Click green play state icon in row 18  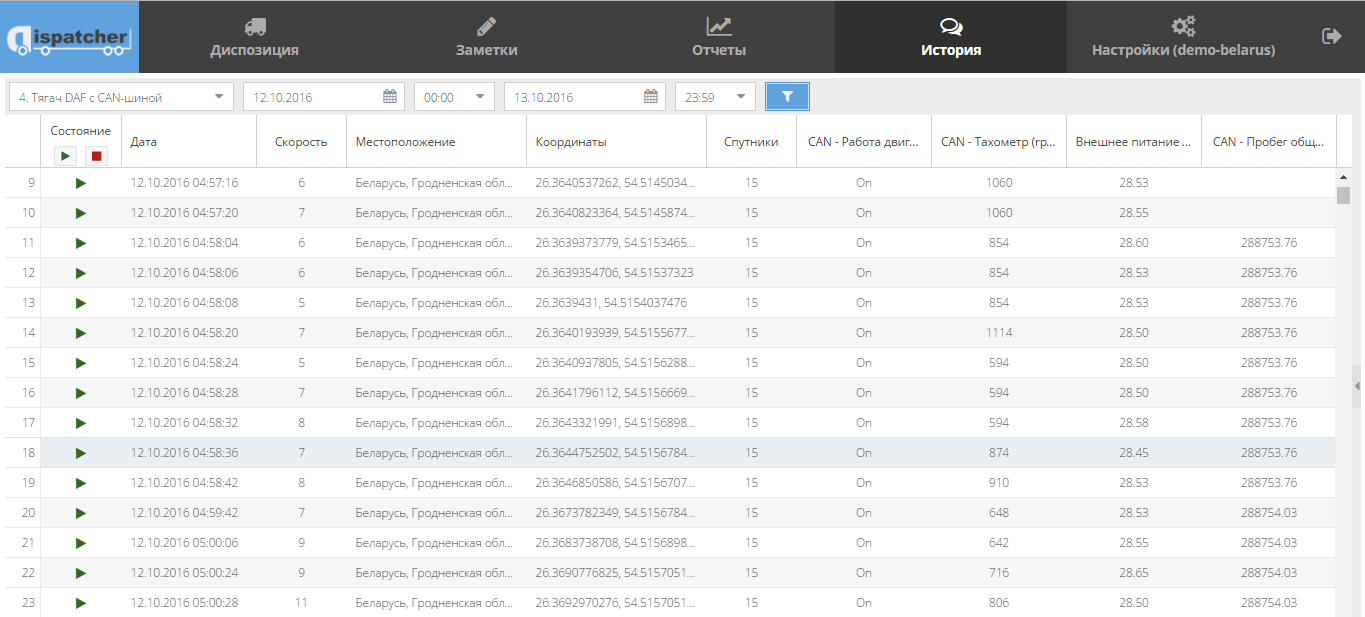[81, 453]
